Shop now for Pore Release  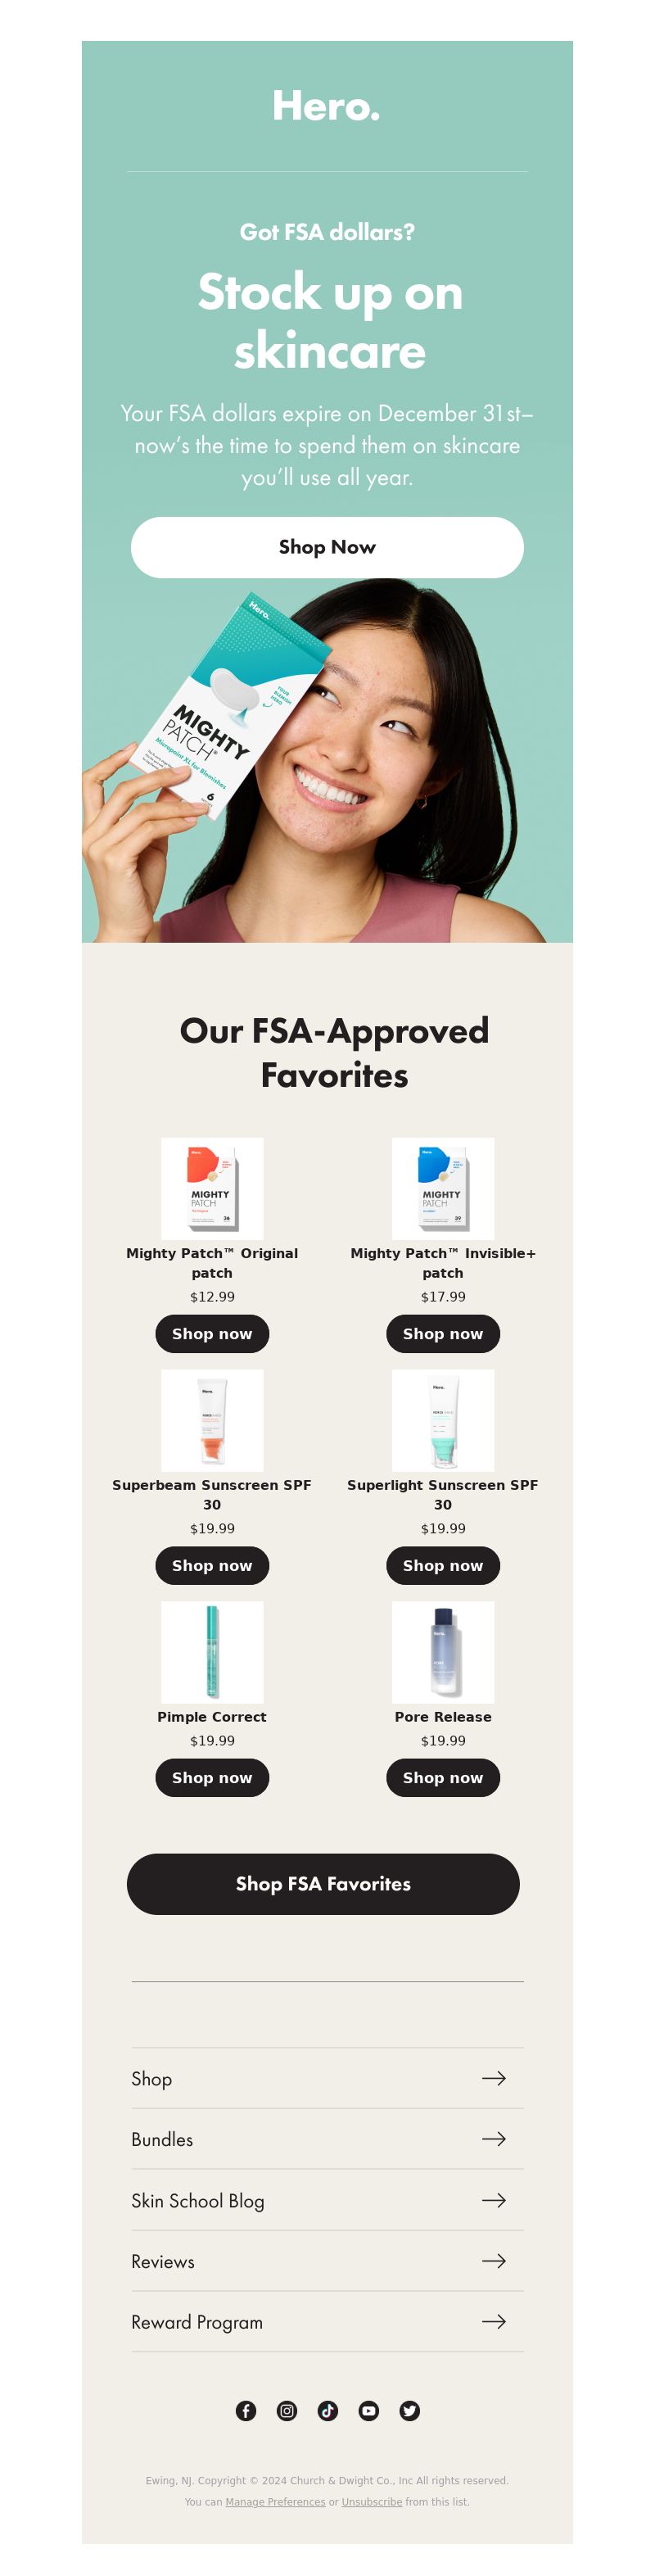pos(443,1778)
